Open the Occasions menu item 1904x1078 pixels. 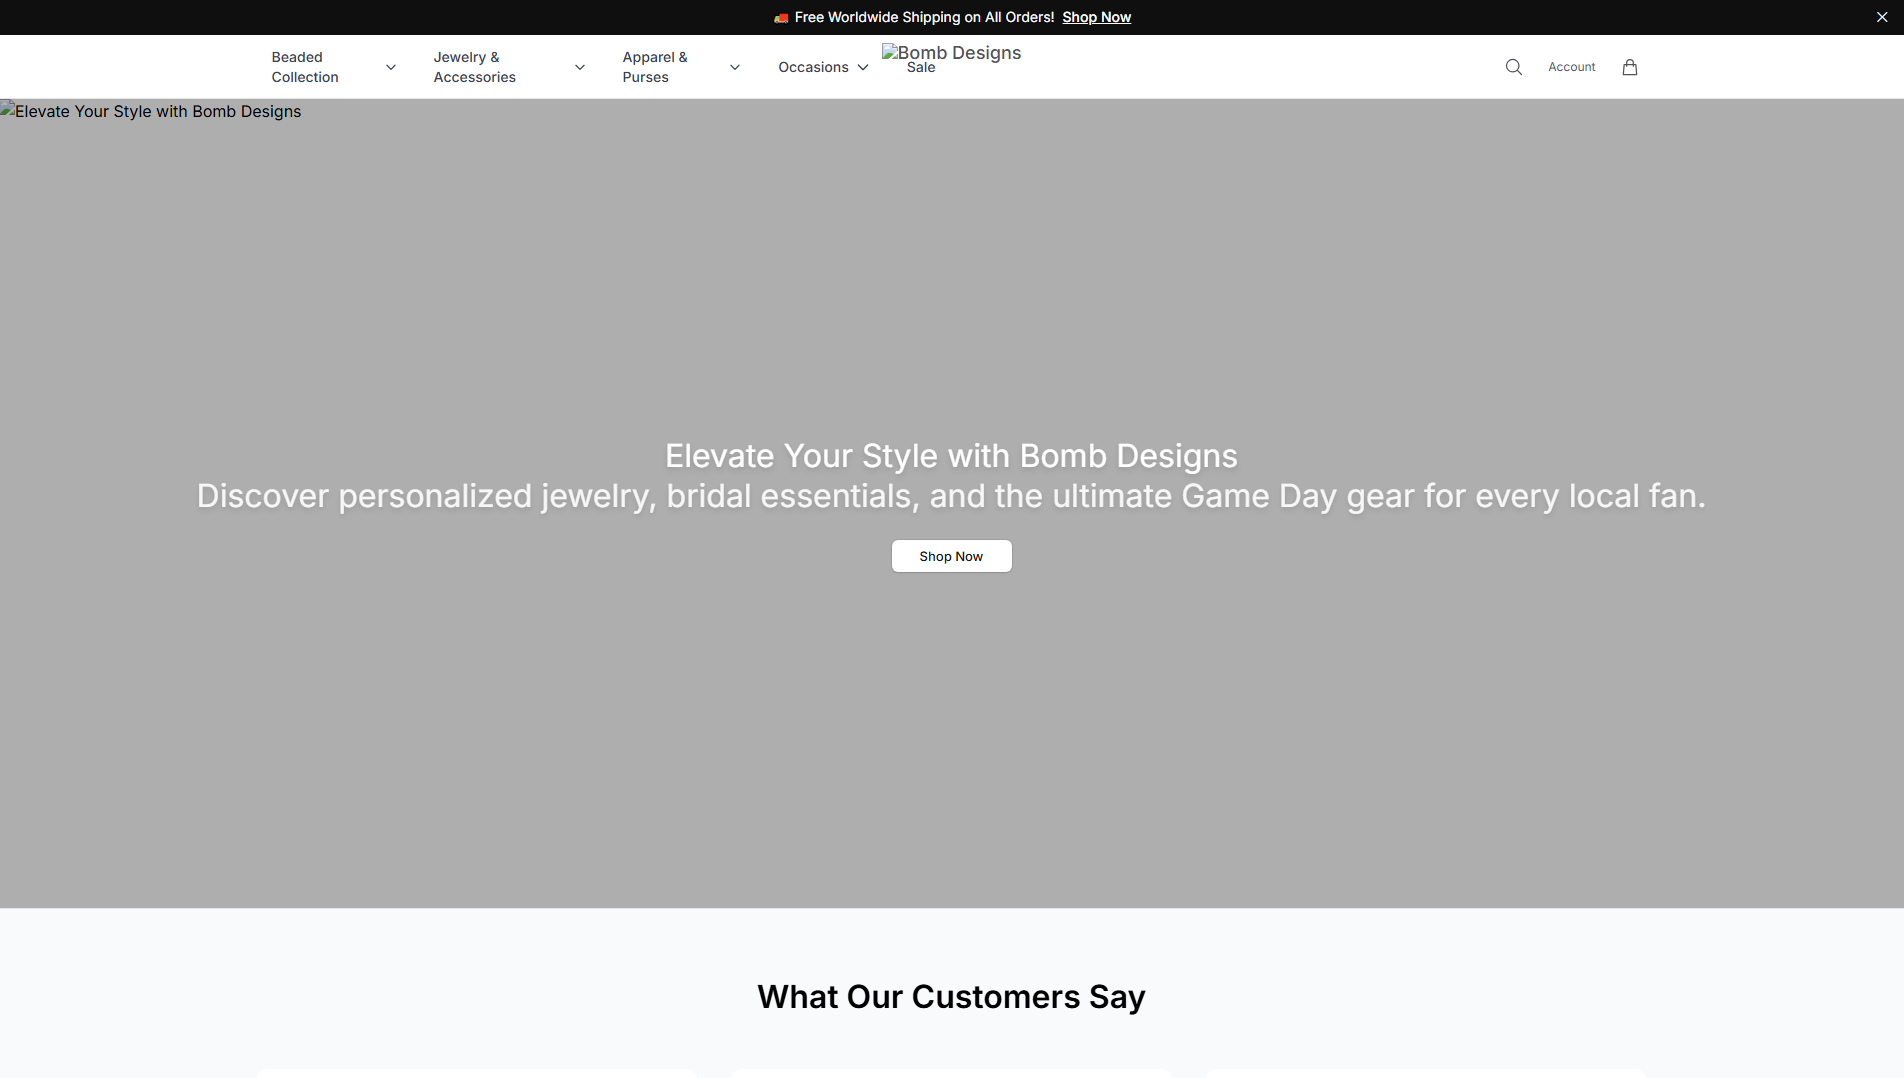click(x=813, y=67)
